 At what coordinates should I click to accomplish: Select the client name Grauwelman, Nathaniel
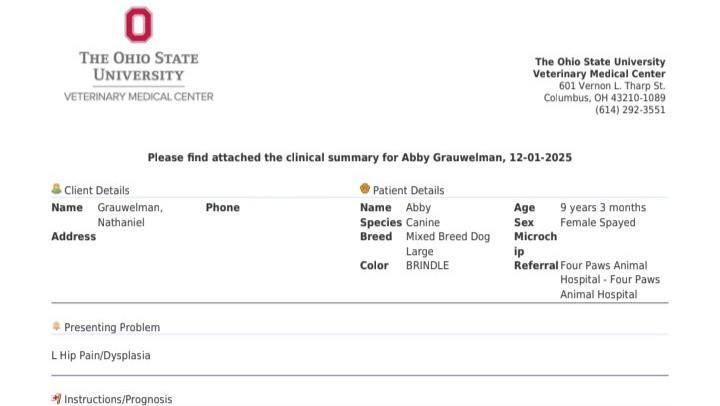[x=129, y=214]
